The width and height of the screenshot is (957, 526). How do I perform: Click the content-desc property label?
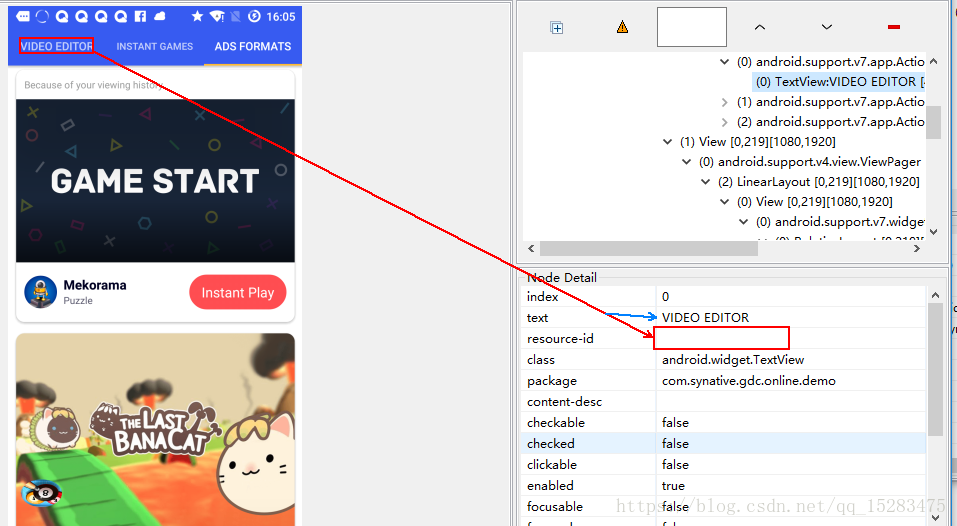(564, 402)
